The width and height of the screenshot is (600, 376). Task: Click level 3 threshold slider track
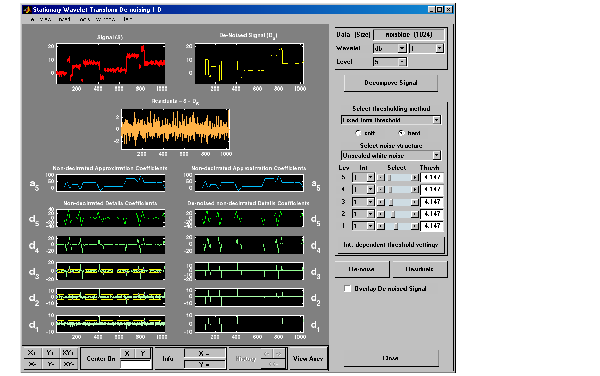coord(398,202)
